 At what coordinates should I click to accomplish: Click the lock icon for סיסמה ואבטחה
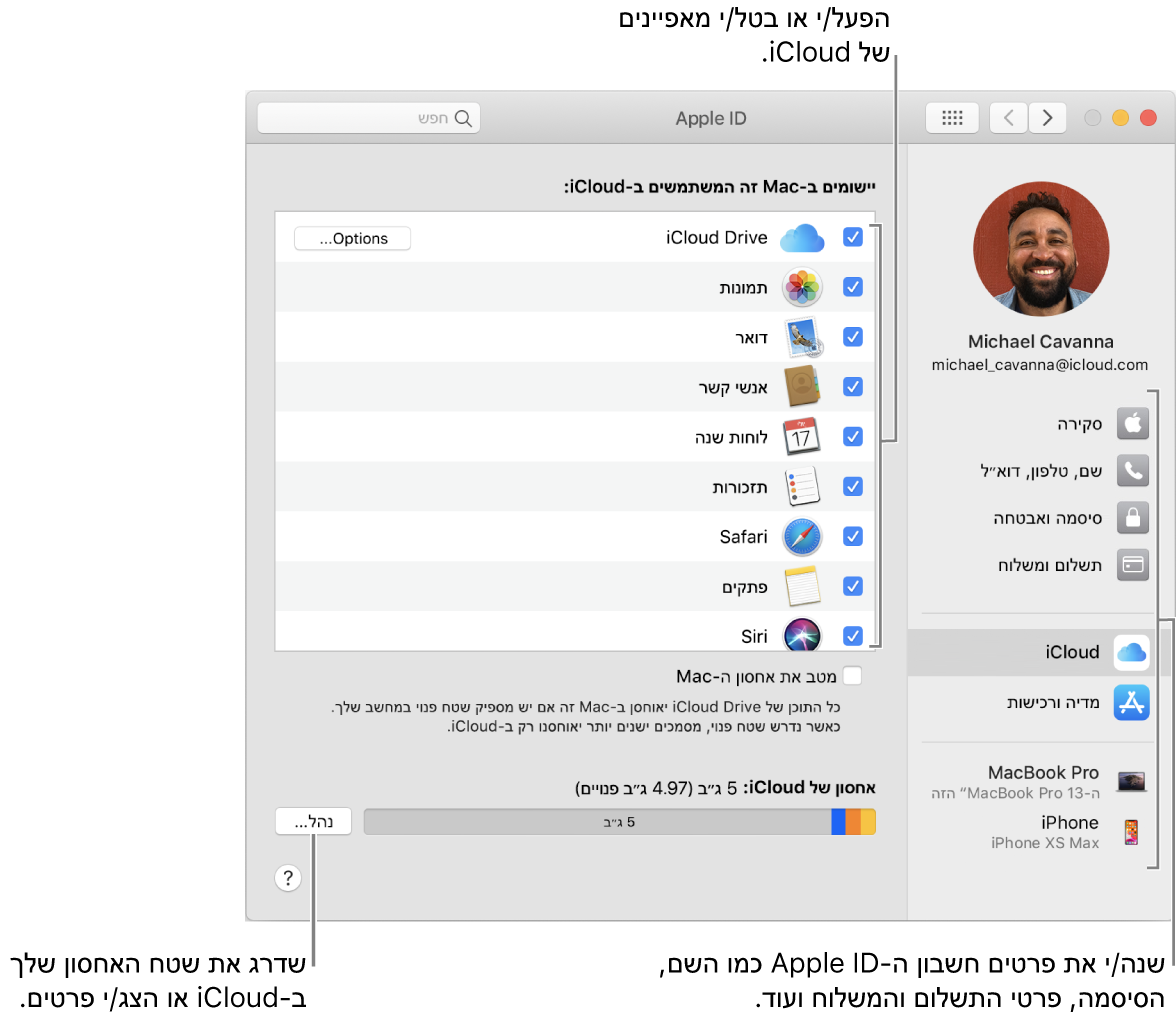(x=1132, y=518)
